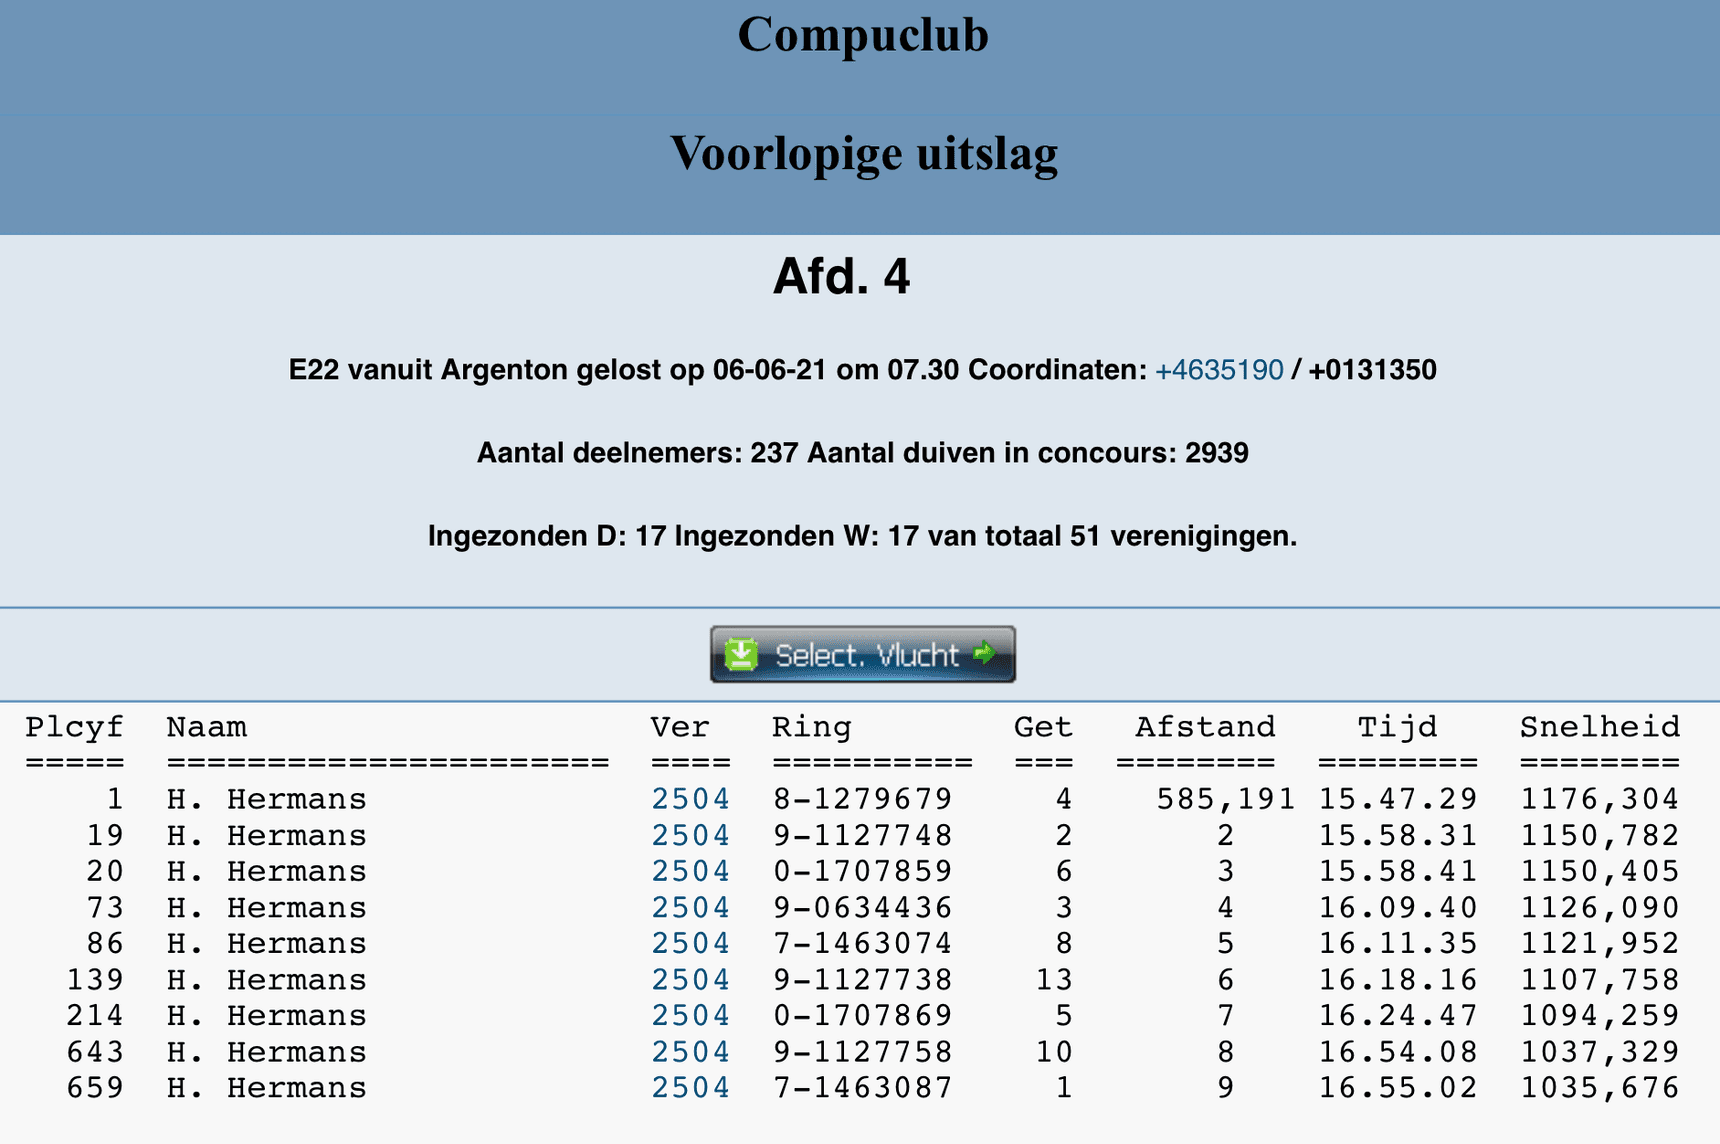Click the 2504 link in the 9-1127738 row
Screen dimensions: 1720x1144
point(690,979)
